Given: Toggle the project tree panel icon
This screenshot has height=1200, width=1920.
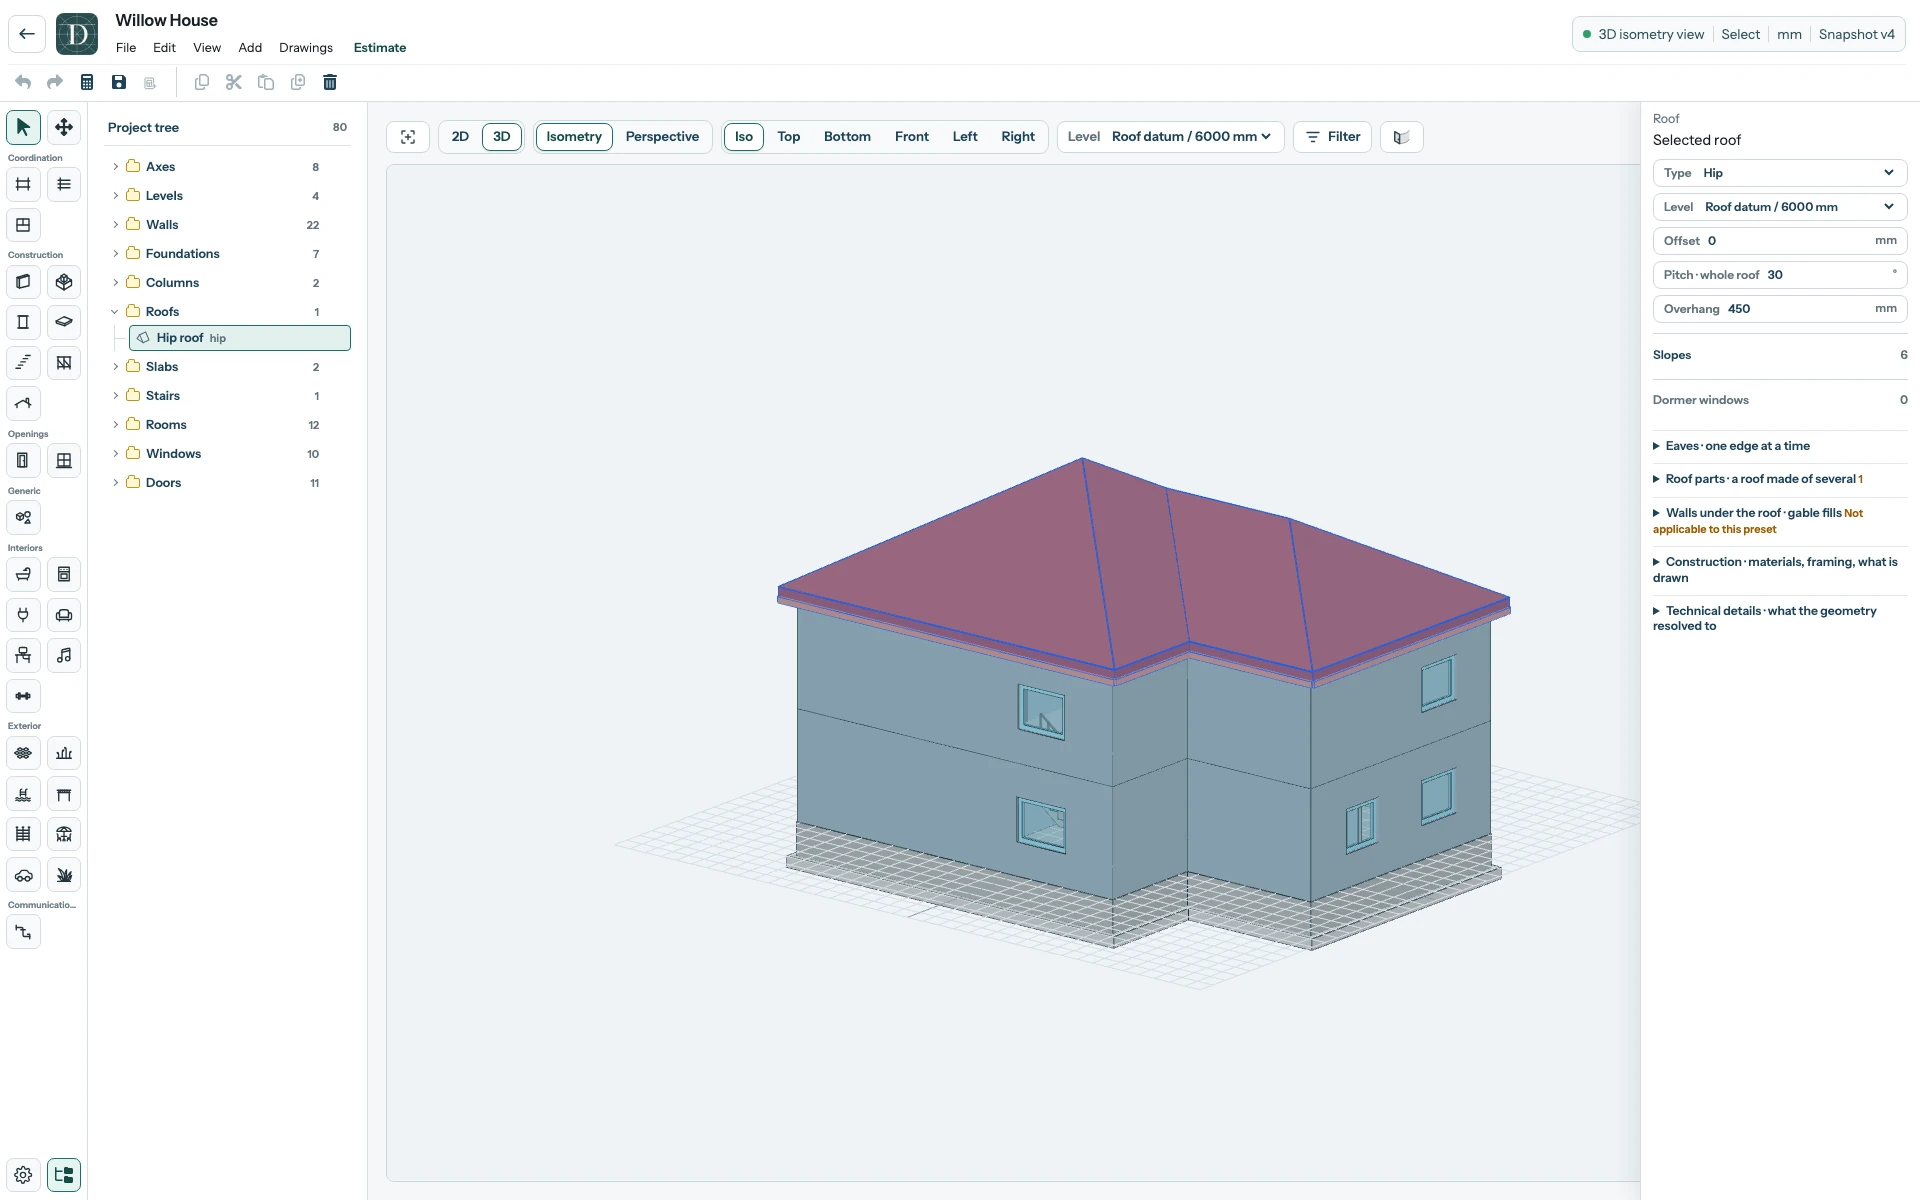Looking at the screenshot, I should [x=64, y=1175].
